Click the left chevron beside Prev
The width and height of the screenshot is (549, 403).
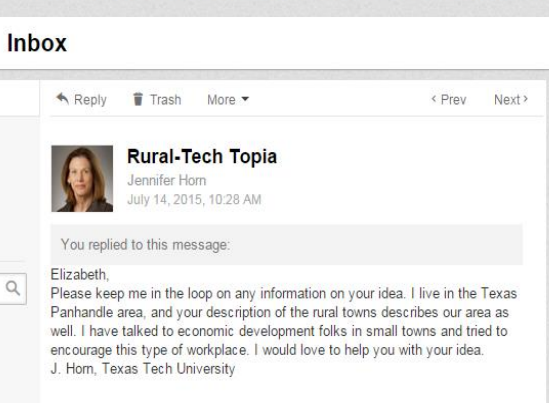434,99
